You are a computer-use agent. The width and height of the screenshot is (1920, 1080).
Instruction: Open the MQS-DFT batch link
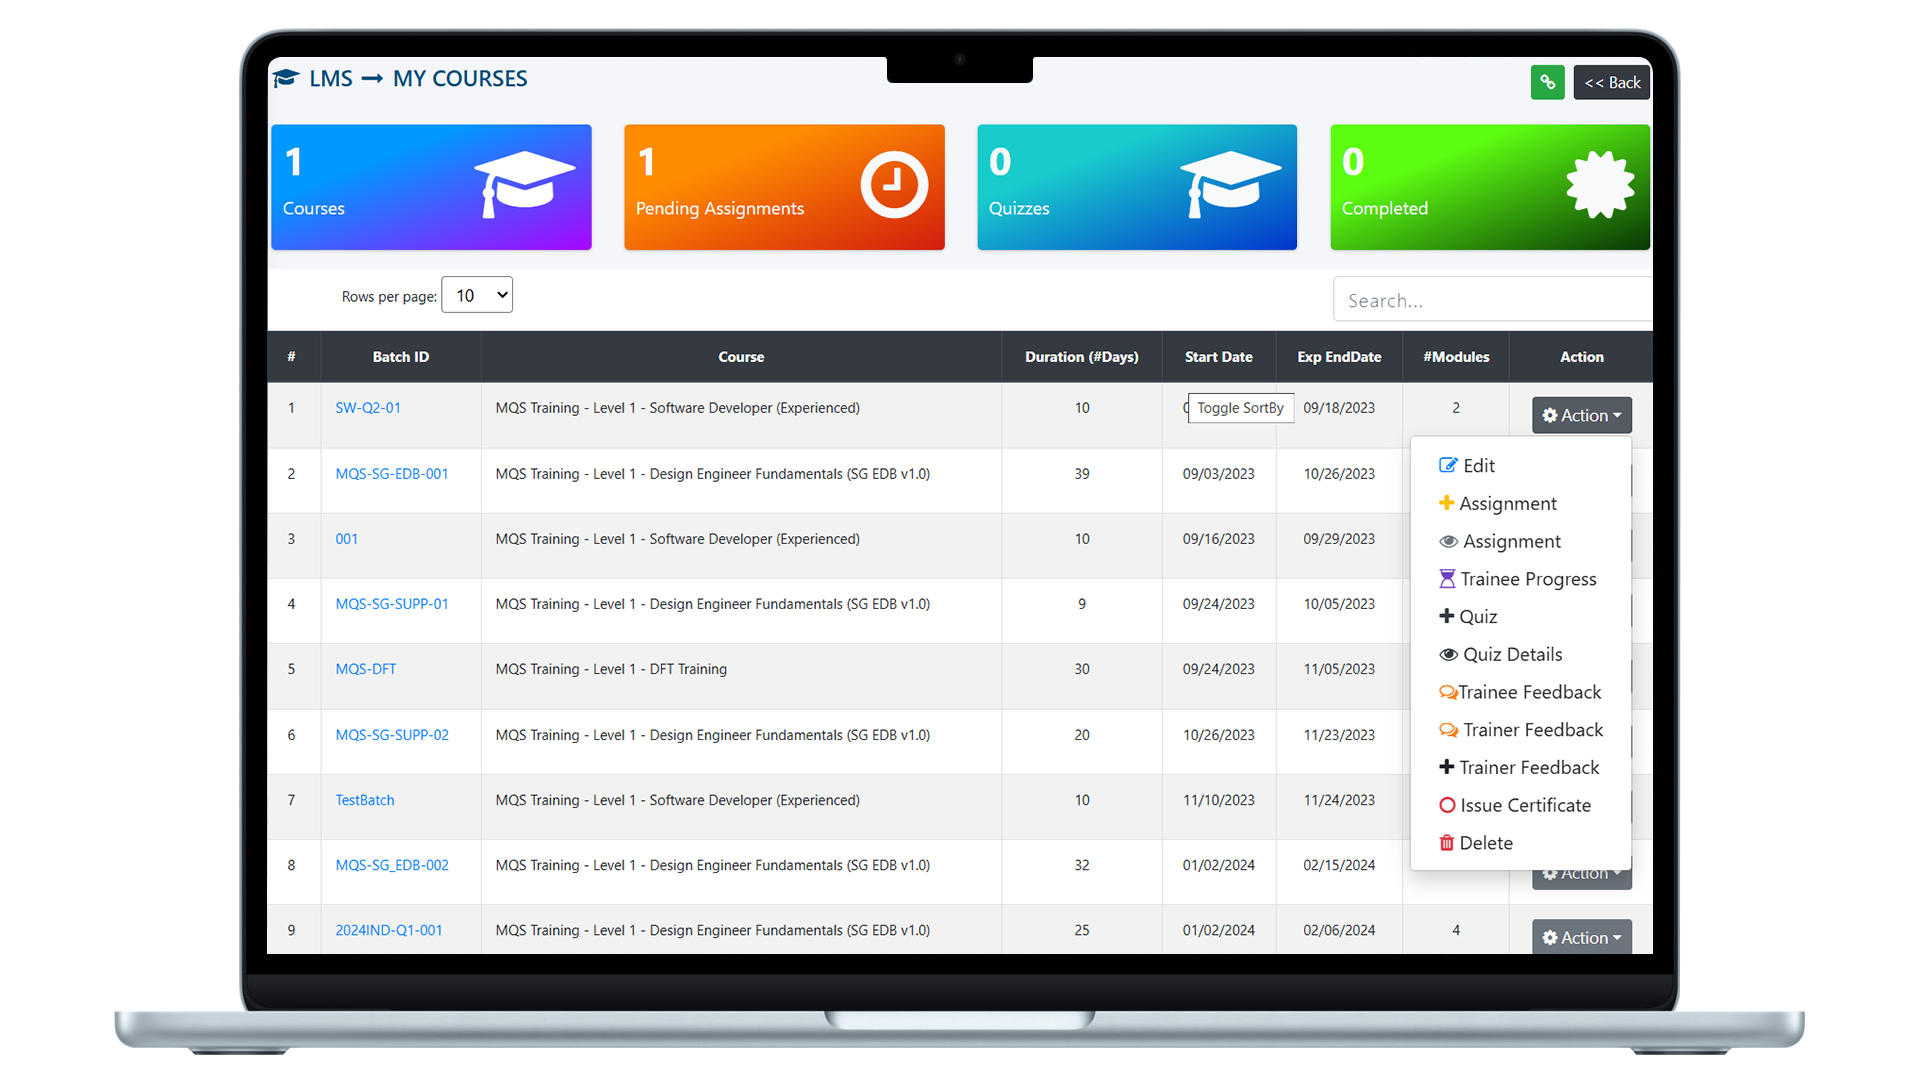click(366, 669)
